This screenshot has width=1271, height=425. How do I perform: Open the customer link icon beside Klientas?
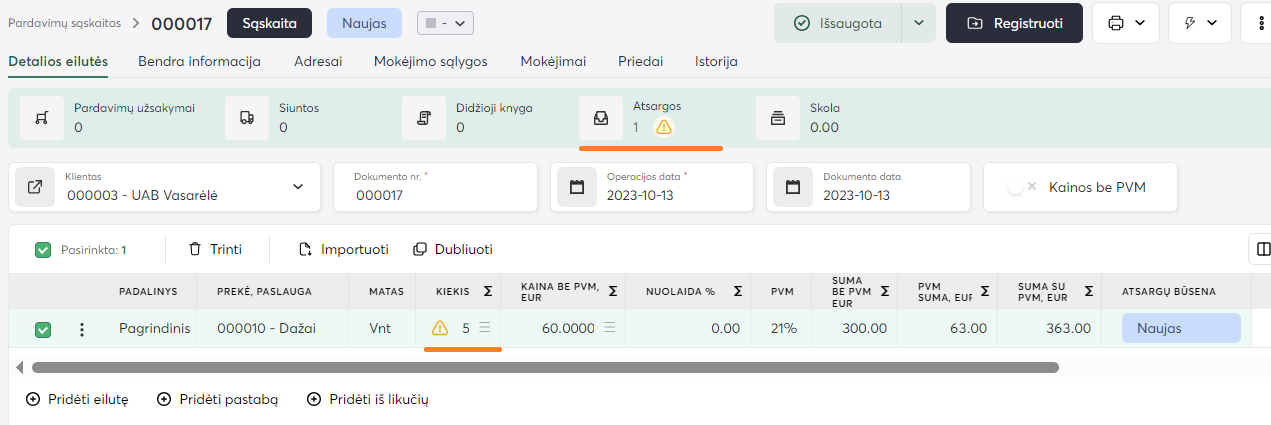point(35,187)
